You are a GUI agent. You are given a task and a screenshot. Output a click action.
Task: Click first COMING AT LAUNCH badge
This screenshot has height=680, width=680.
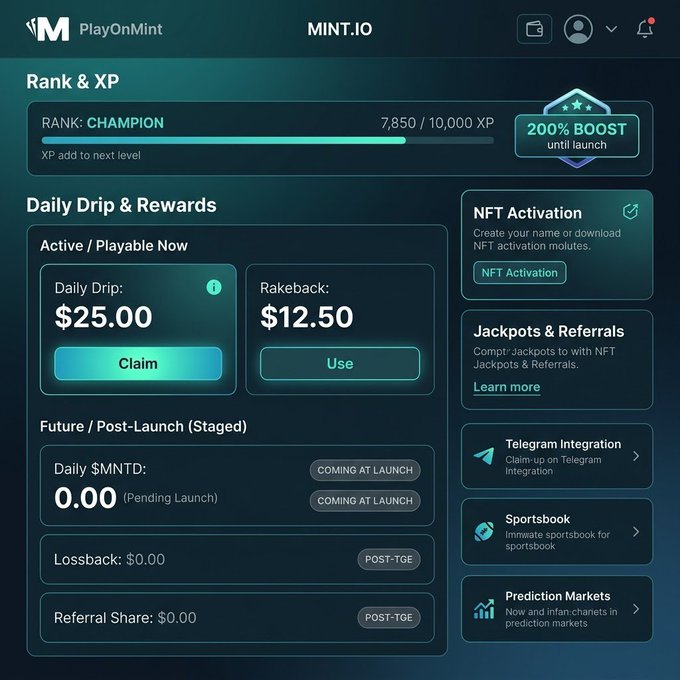(x=365, y=470)
